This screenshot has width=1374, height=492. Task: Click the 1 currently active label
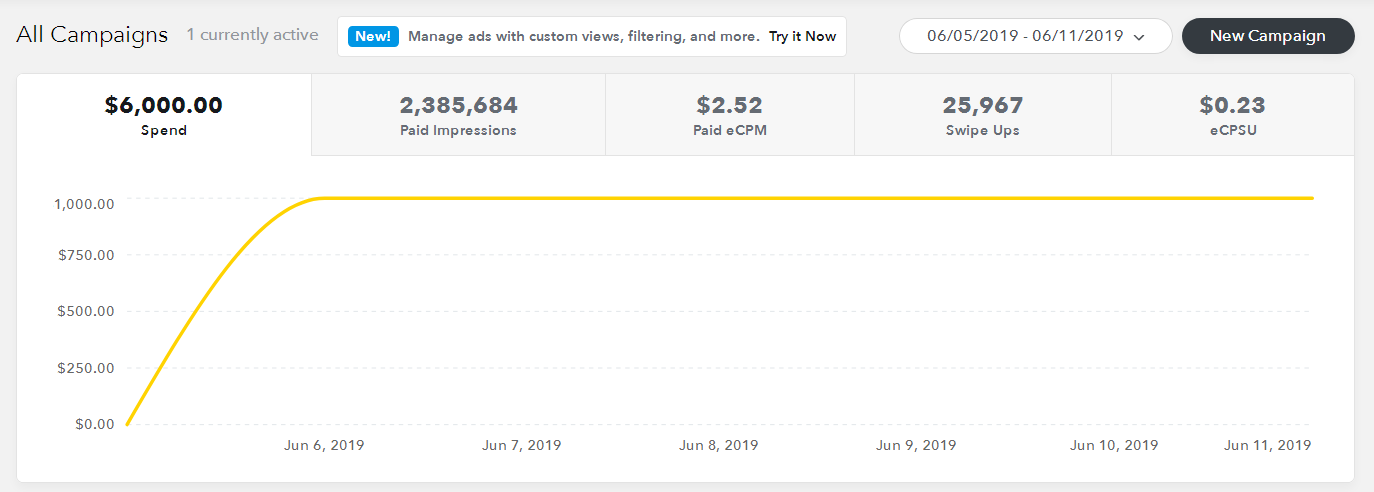point(252,35)
